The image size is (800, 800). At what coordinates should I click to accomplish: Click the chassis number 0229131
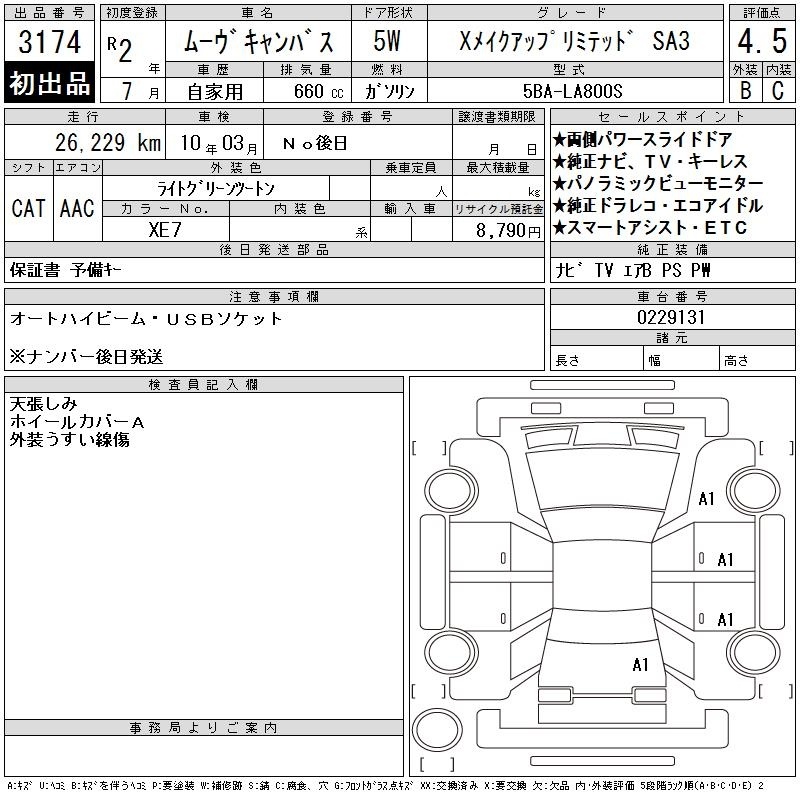click(671, 317)
